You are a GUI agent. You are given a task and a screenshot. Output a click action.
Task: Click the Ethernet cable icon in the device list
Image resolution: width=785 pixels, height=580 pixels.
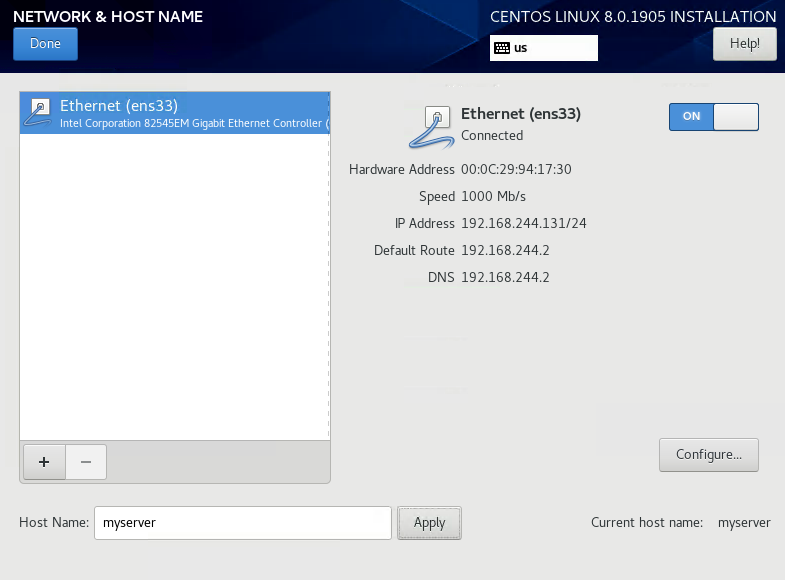tap(38, 113)
